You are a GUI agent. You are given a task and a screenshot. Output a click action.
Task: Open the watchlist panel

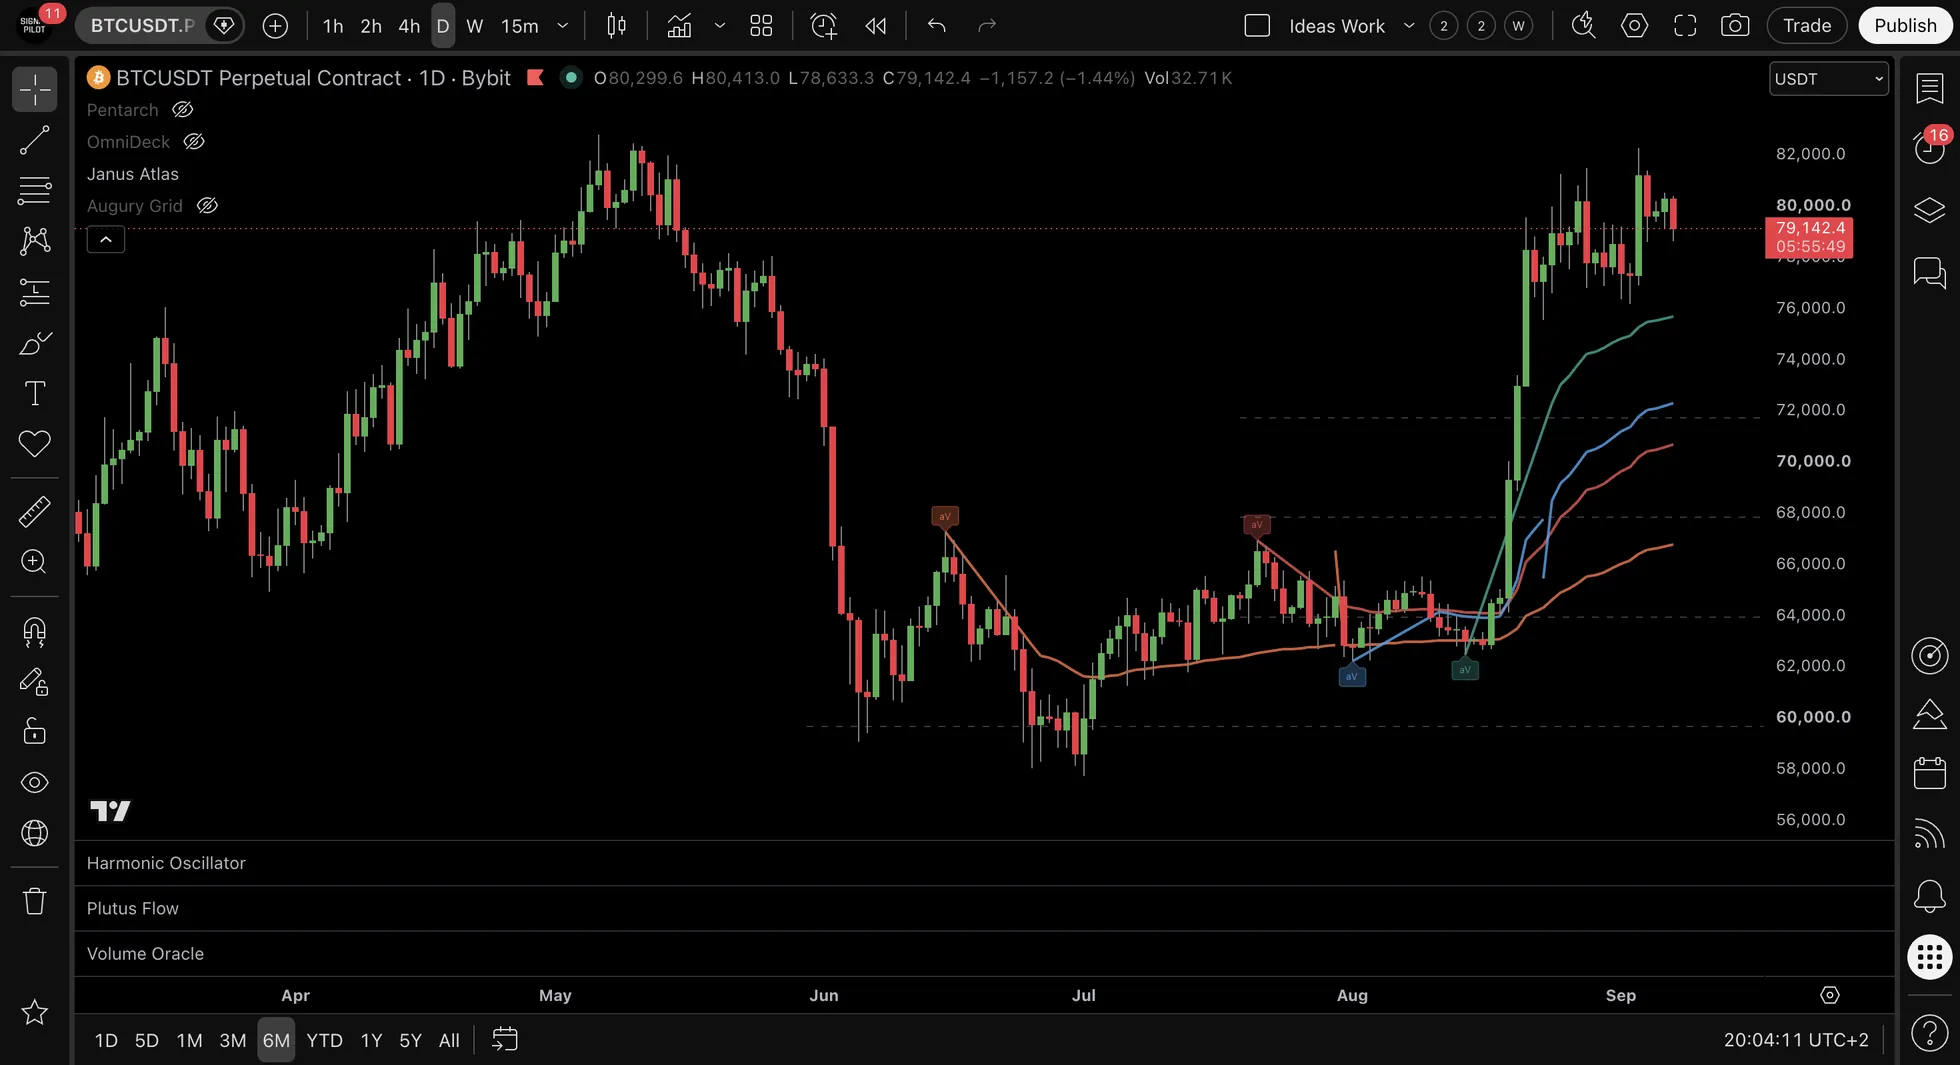tap(1929, 88)
